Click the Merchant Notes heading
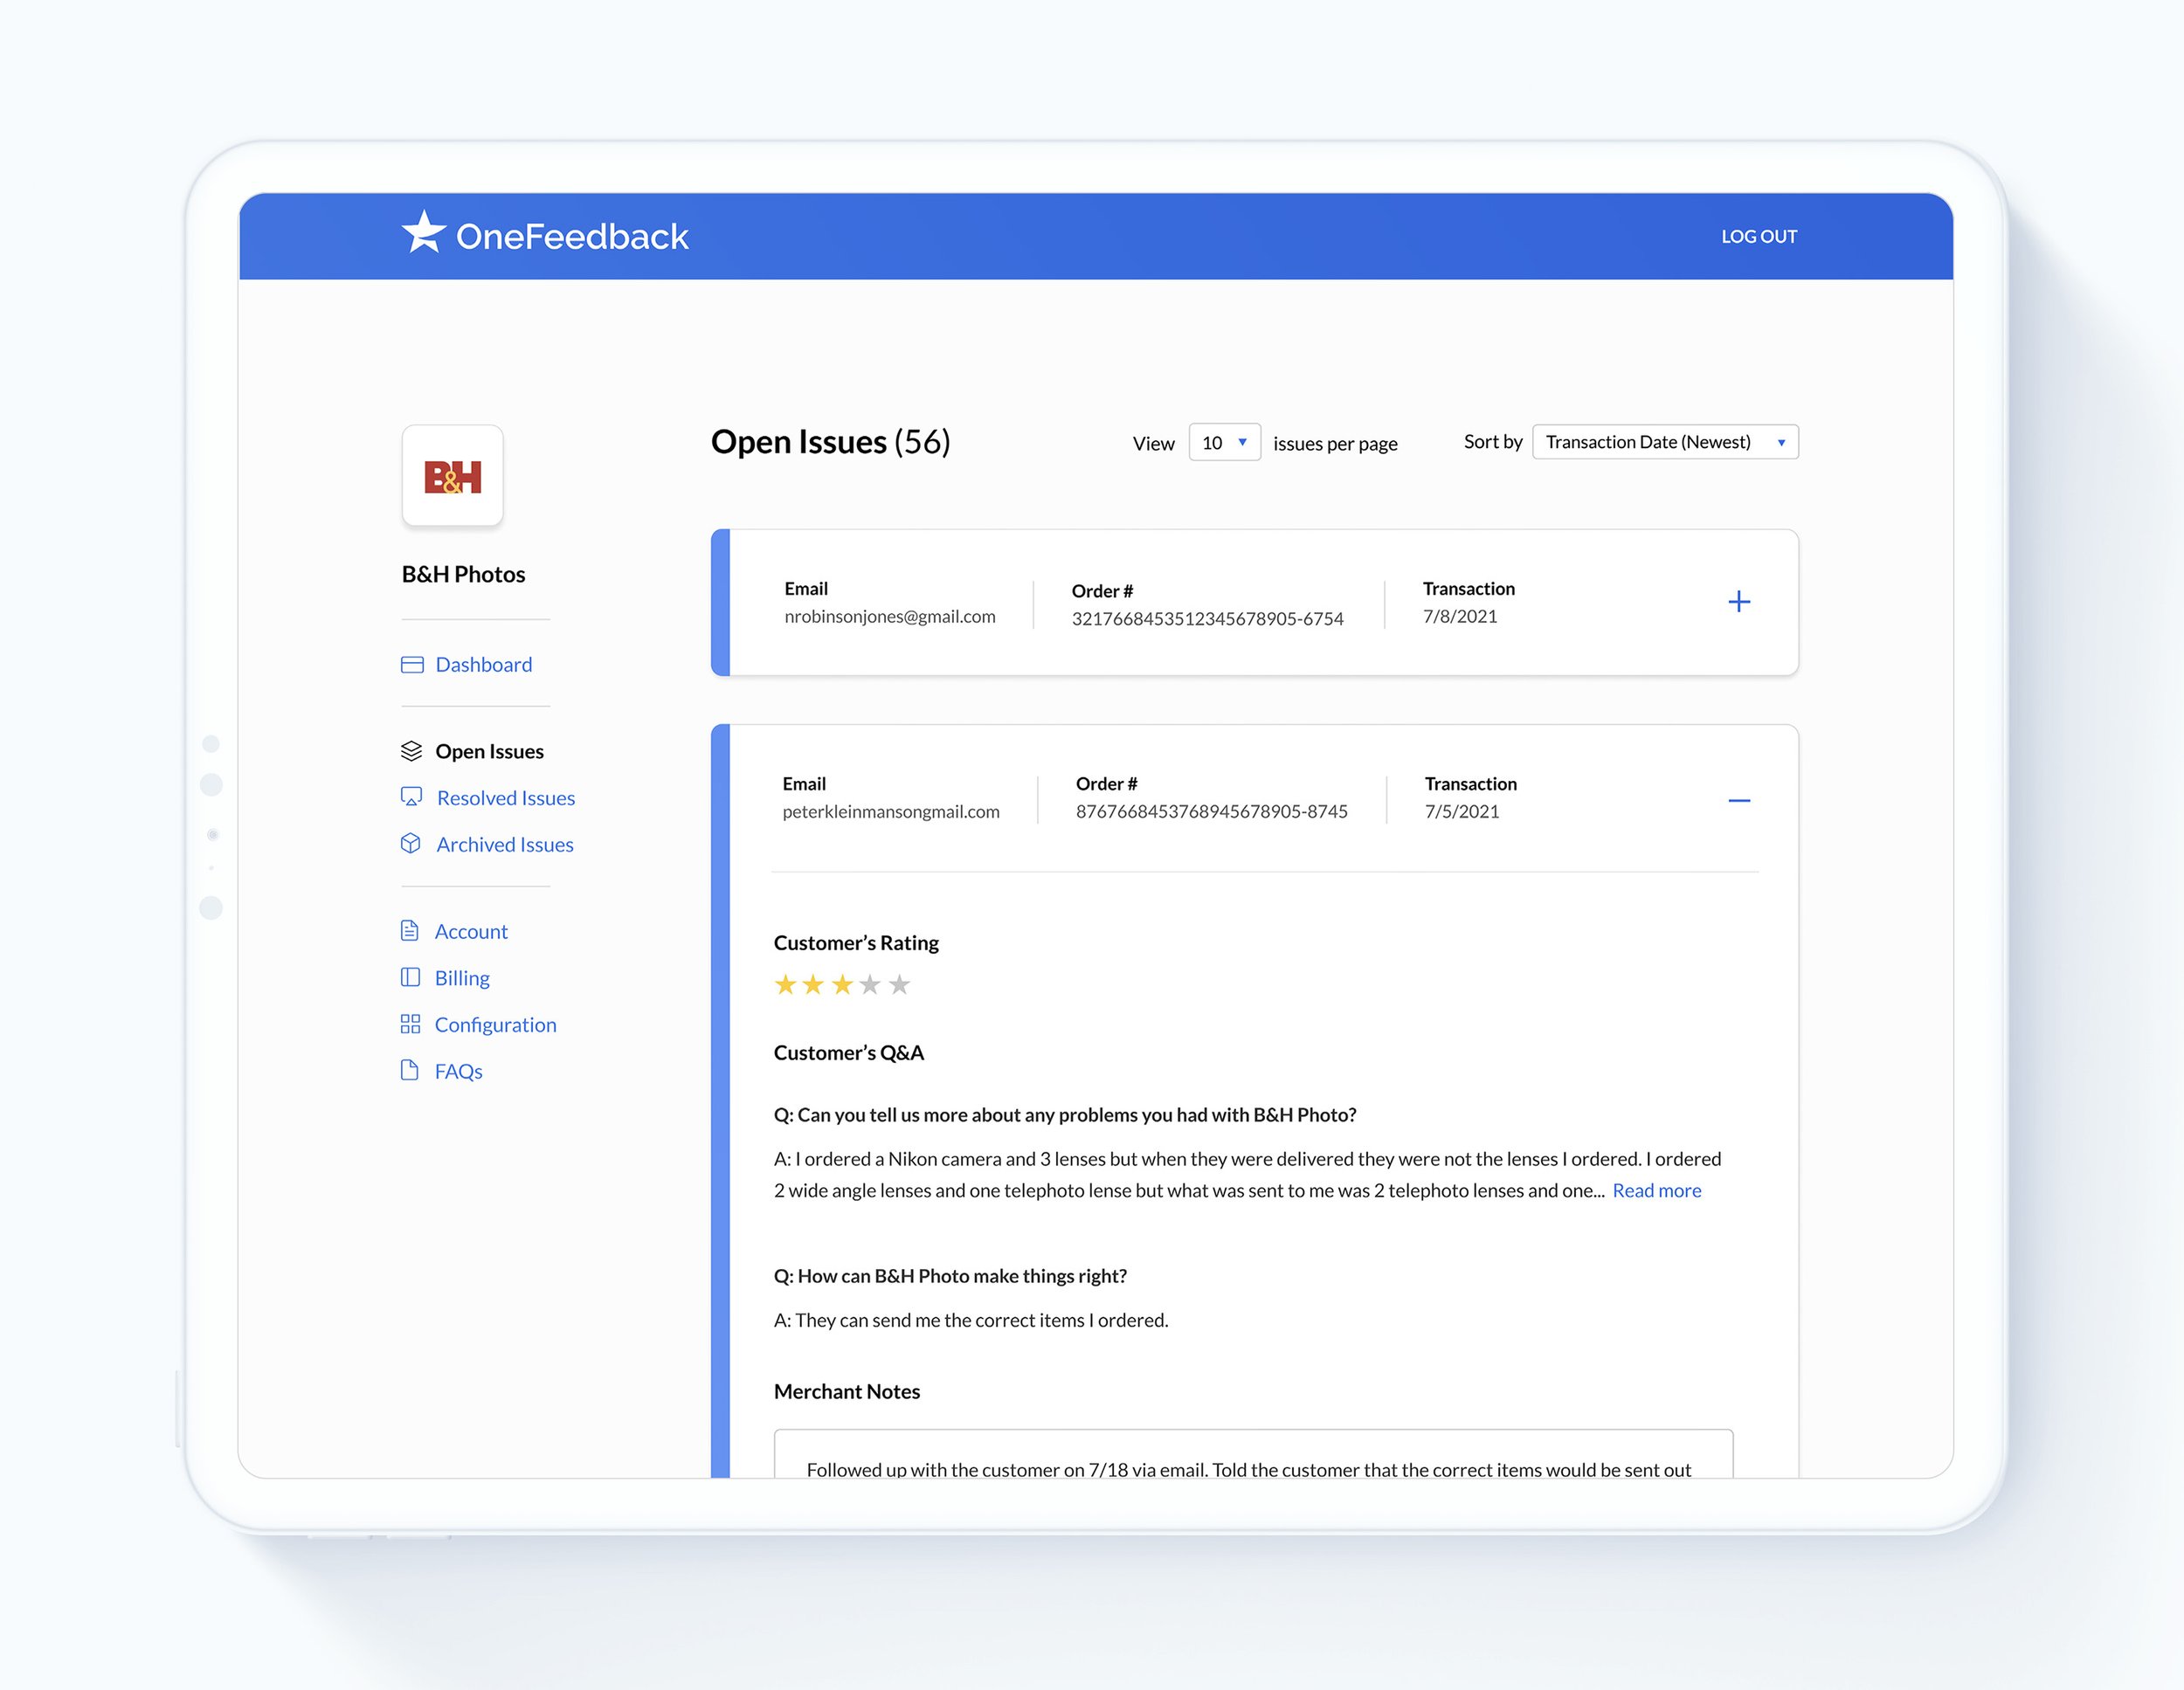 [x=847, y=1392]
